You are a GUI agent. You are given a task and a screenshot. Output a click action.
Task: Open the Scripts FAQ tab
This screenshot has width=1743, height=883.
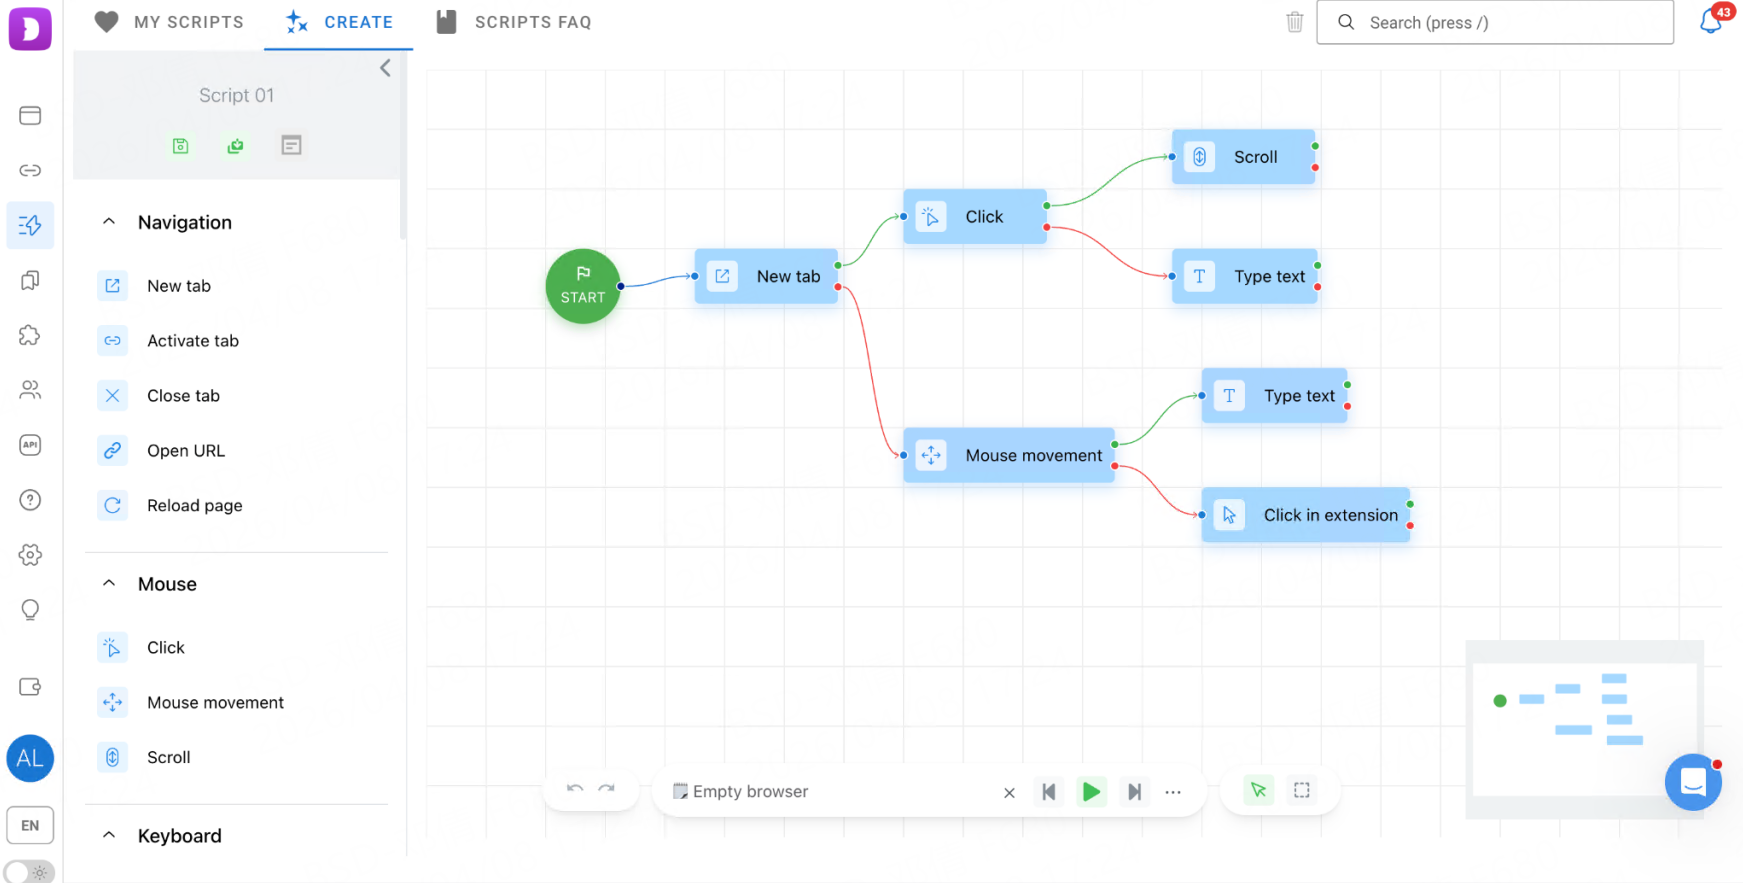[514, 22]
